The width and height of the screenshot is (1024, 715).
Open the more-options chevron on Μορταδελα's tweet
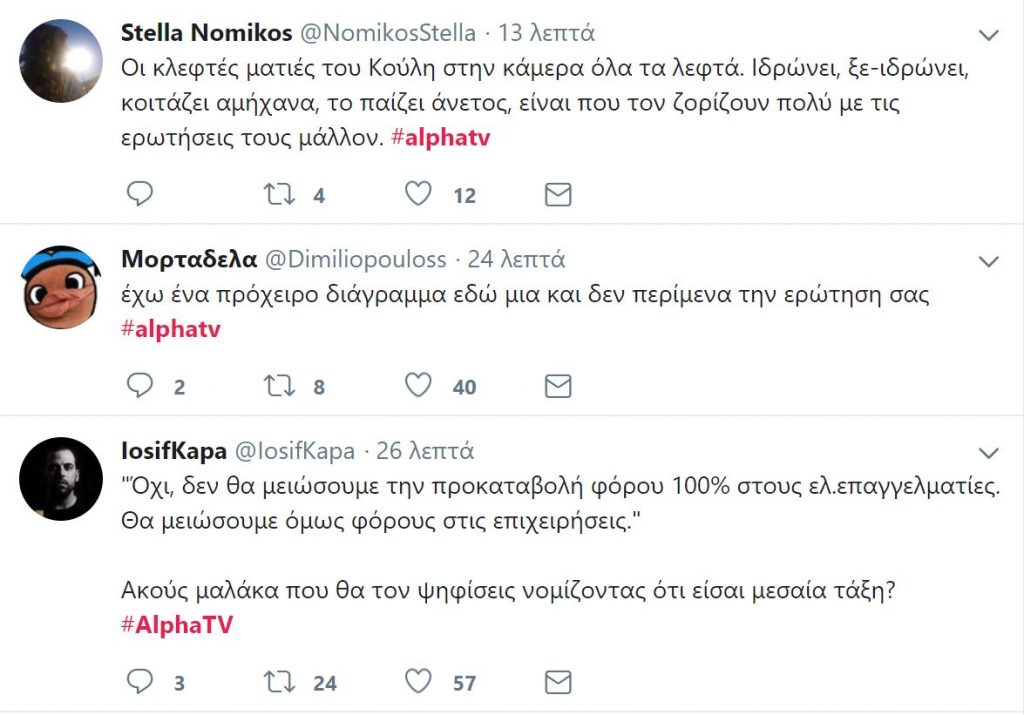tap(988, 263)
